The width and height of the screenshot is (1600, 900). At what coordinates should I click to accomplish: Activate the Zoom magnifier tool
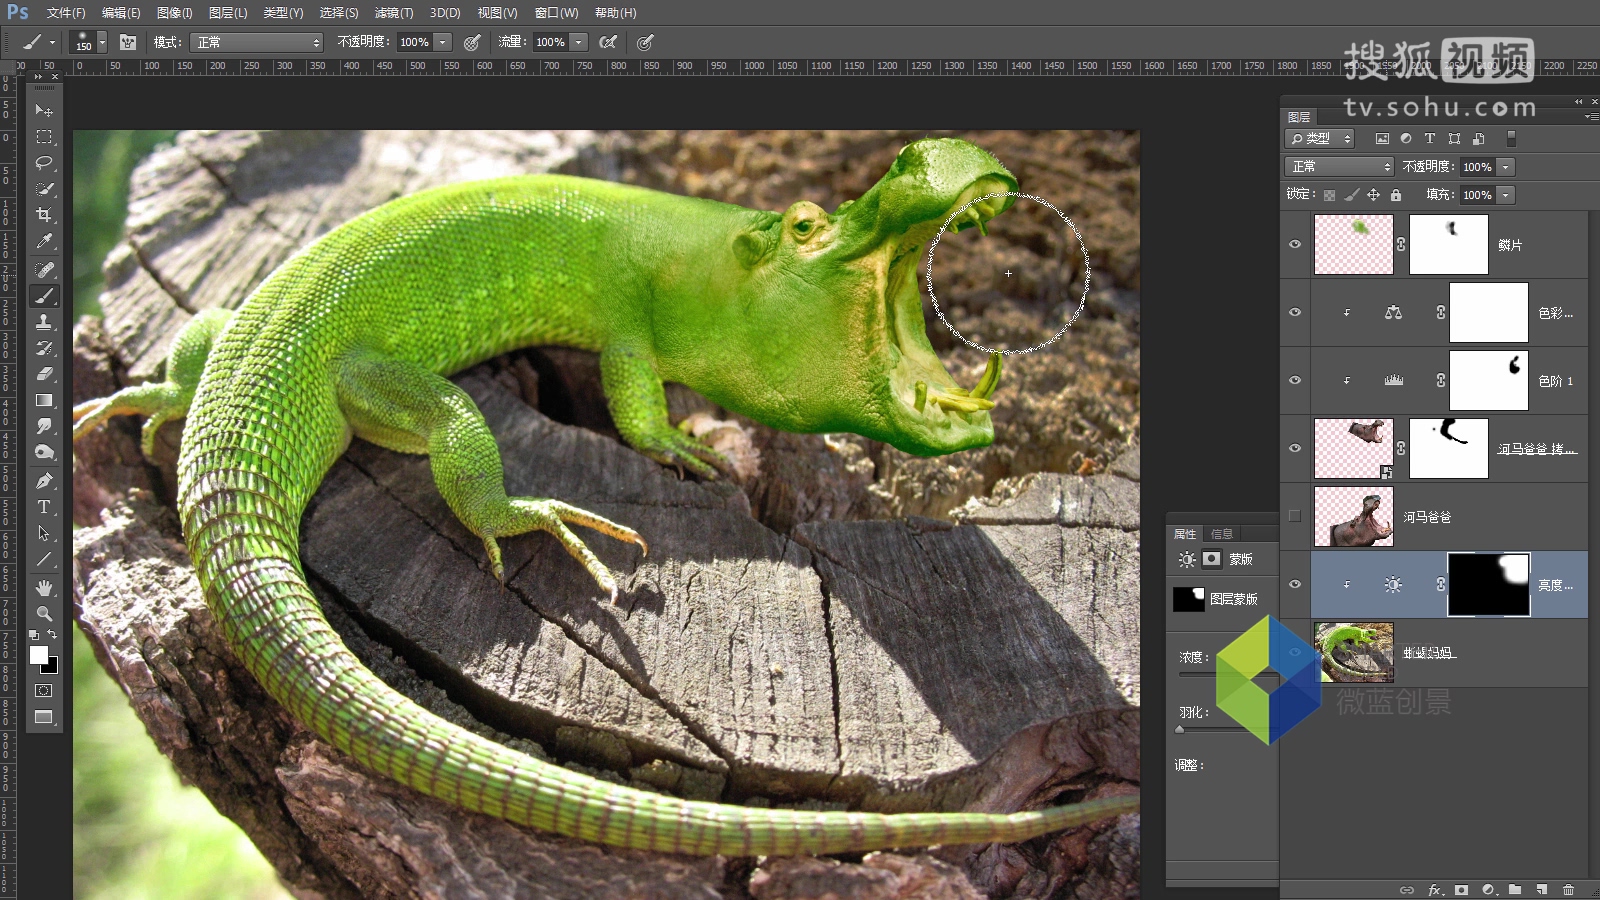click(44, 613)
